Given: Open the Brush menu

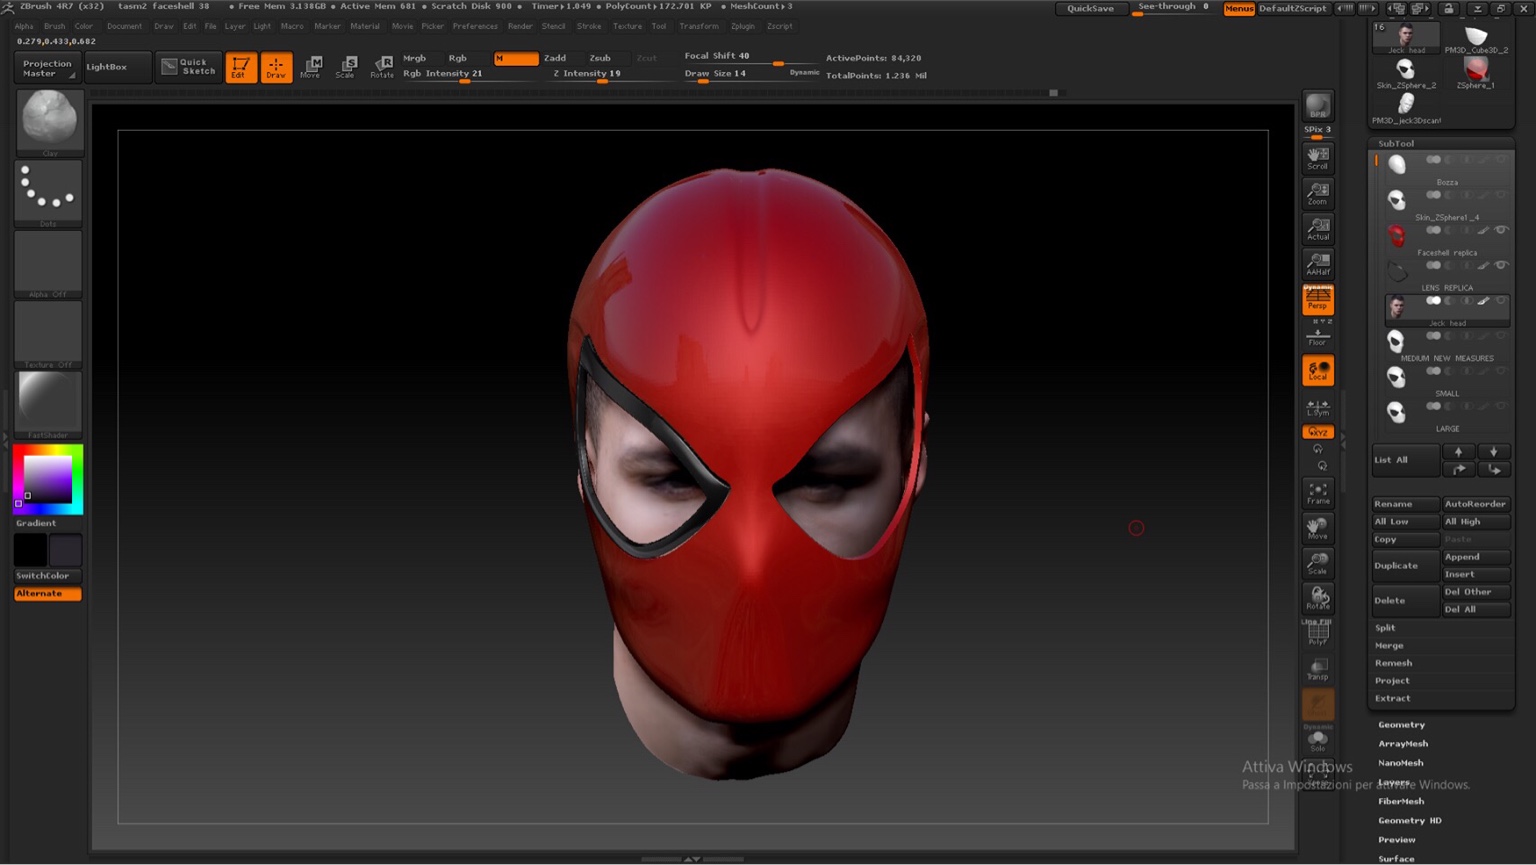Looking at the screenshot, I should pos(55,26).
